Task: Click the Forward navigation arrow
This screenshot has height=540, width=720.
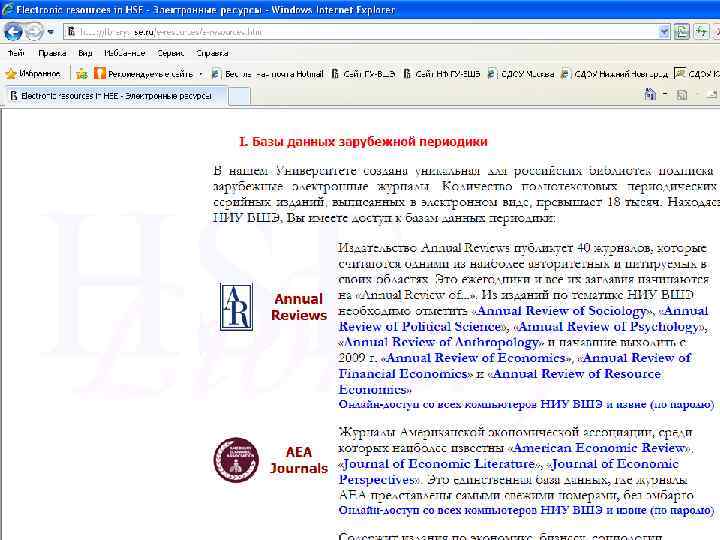Action: tap(34, 32)
